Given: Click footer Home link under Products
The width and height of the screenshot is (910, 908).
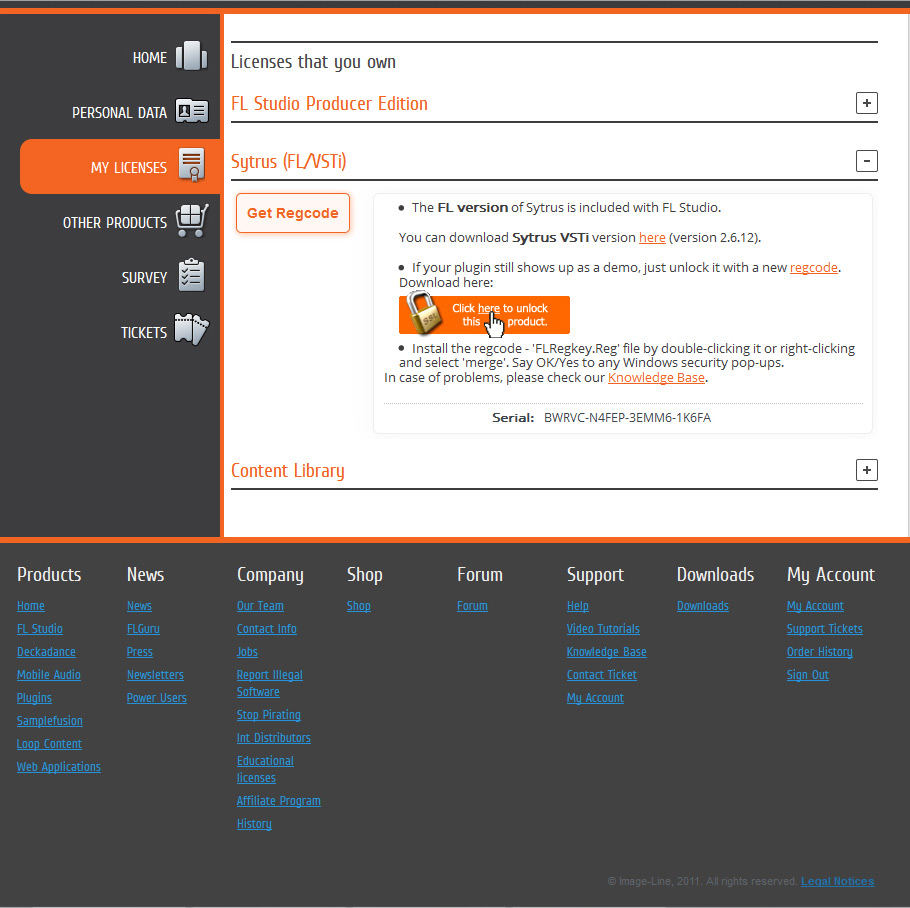Looking at the screenshot, I should coord(31,606).
